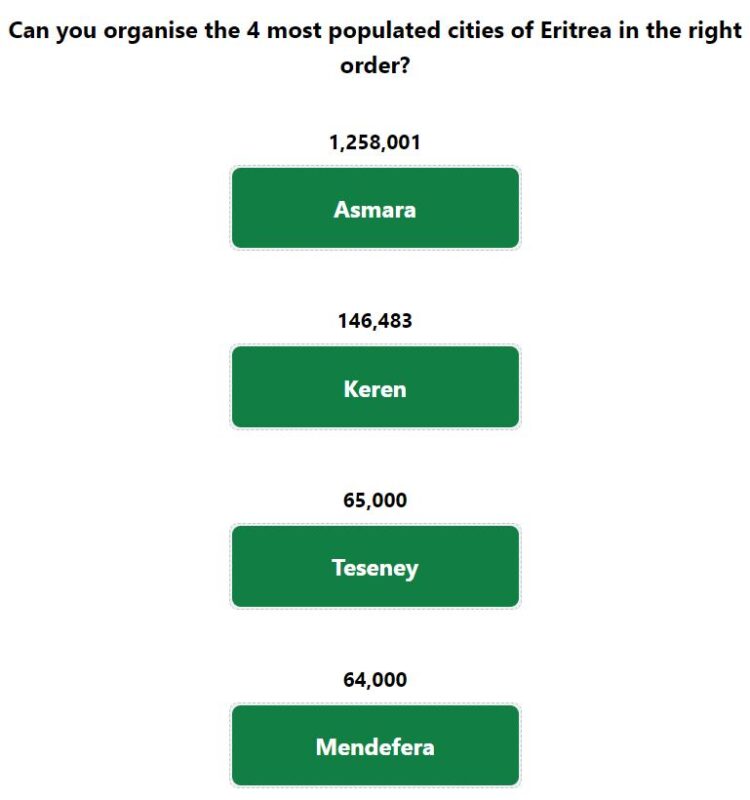
Task: Select the Keren answer card
Action: [375, 387]
